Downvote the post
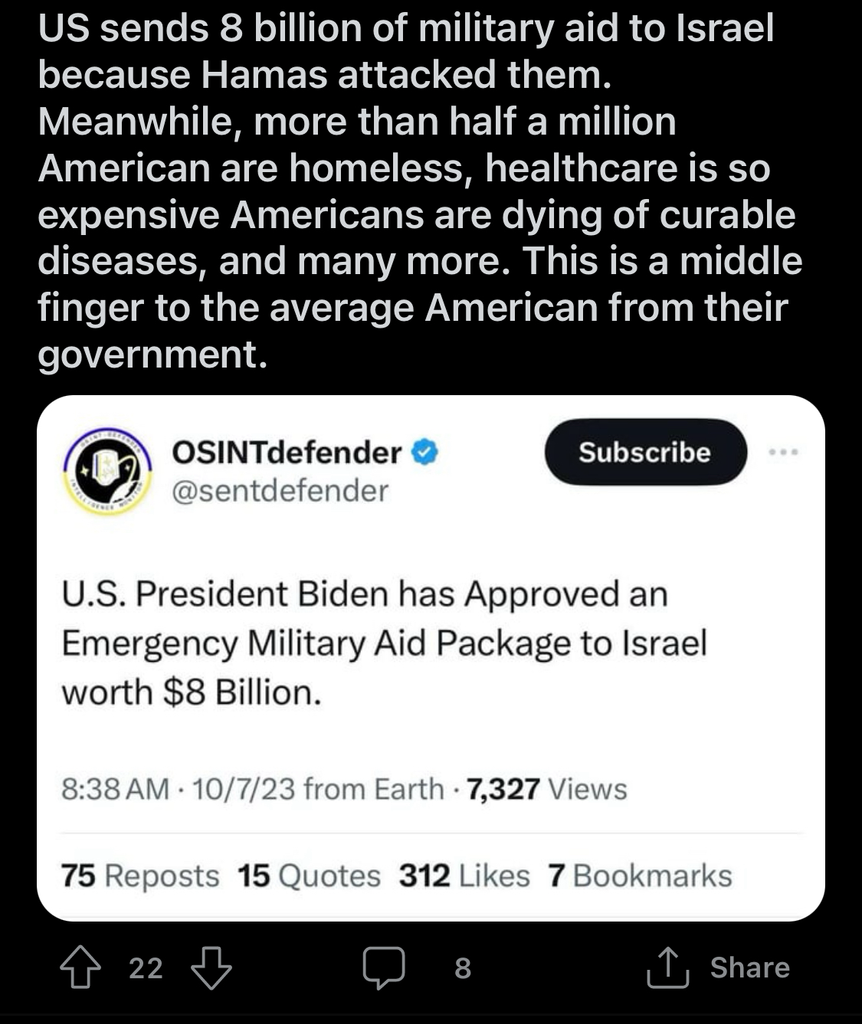Image resolution: width=862 pixels, height=1024 pixels. tap(211, 967)
